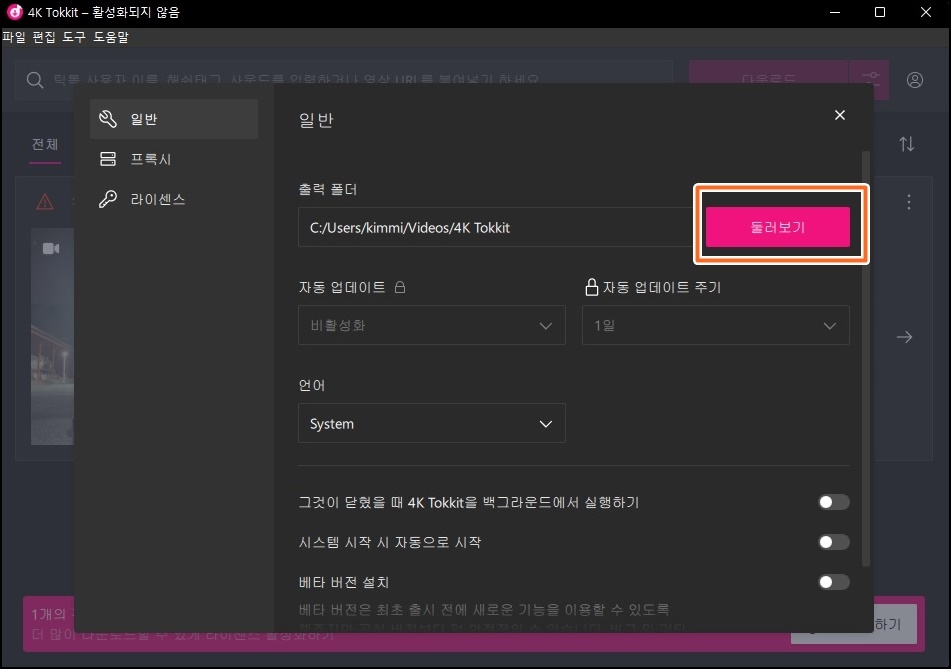951x669 pixels.
Task: Toggle run 4K Tokkit in background switch
Action: pyautogui.click(x=834, y=502)
